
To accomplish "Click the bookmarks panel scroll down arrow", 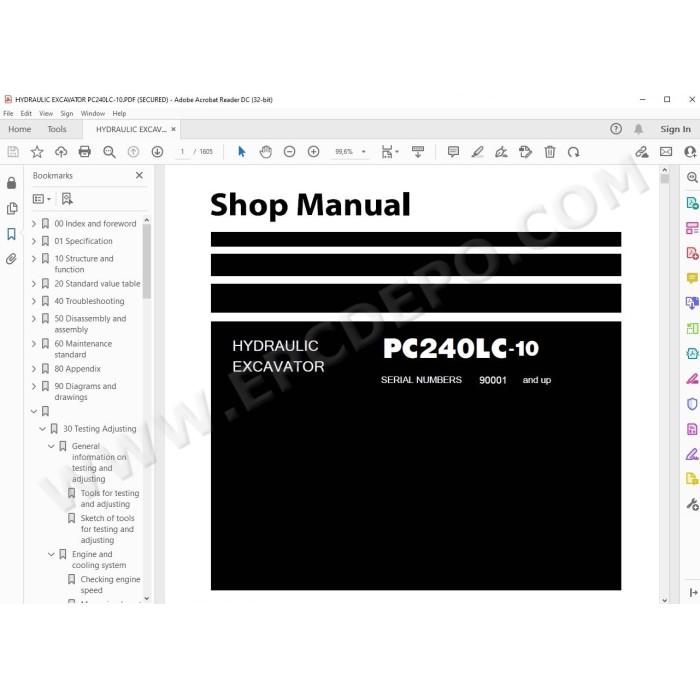I will point(146,598).
